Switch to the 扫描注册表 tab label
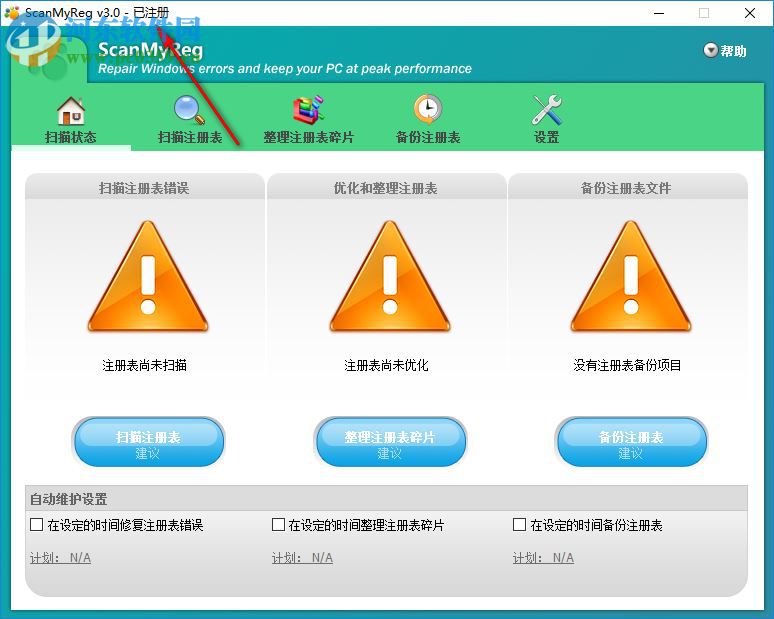774x619 pixels. pyautogui.click(x=190, y=137)
